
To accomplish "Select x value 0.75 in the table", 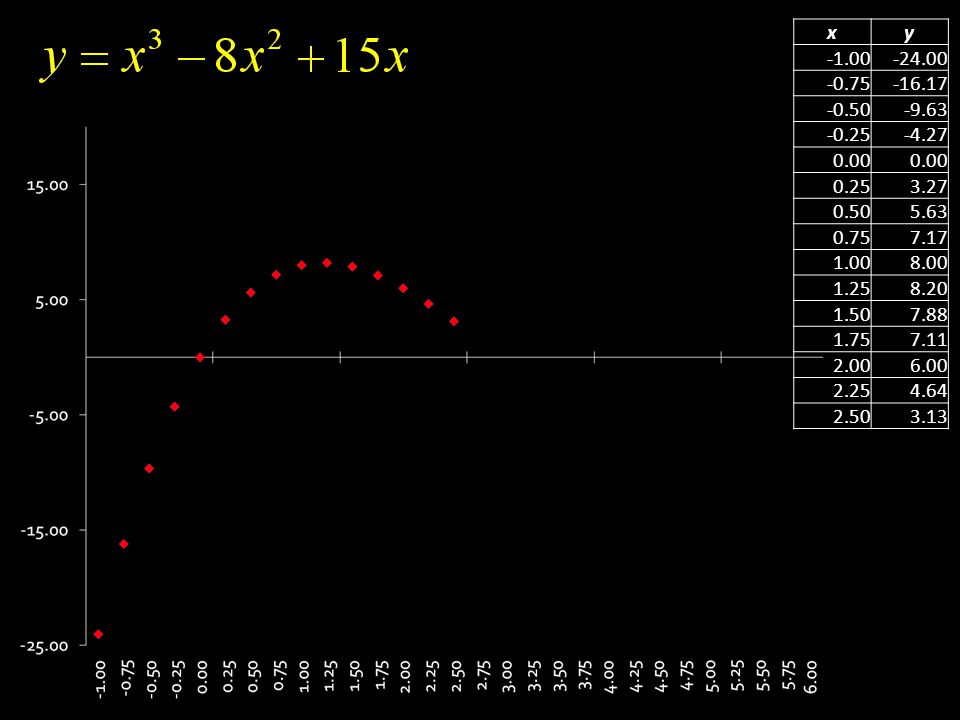I will click(x=832, y=237).
